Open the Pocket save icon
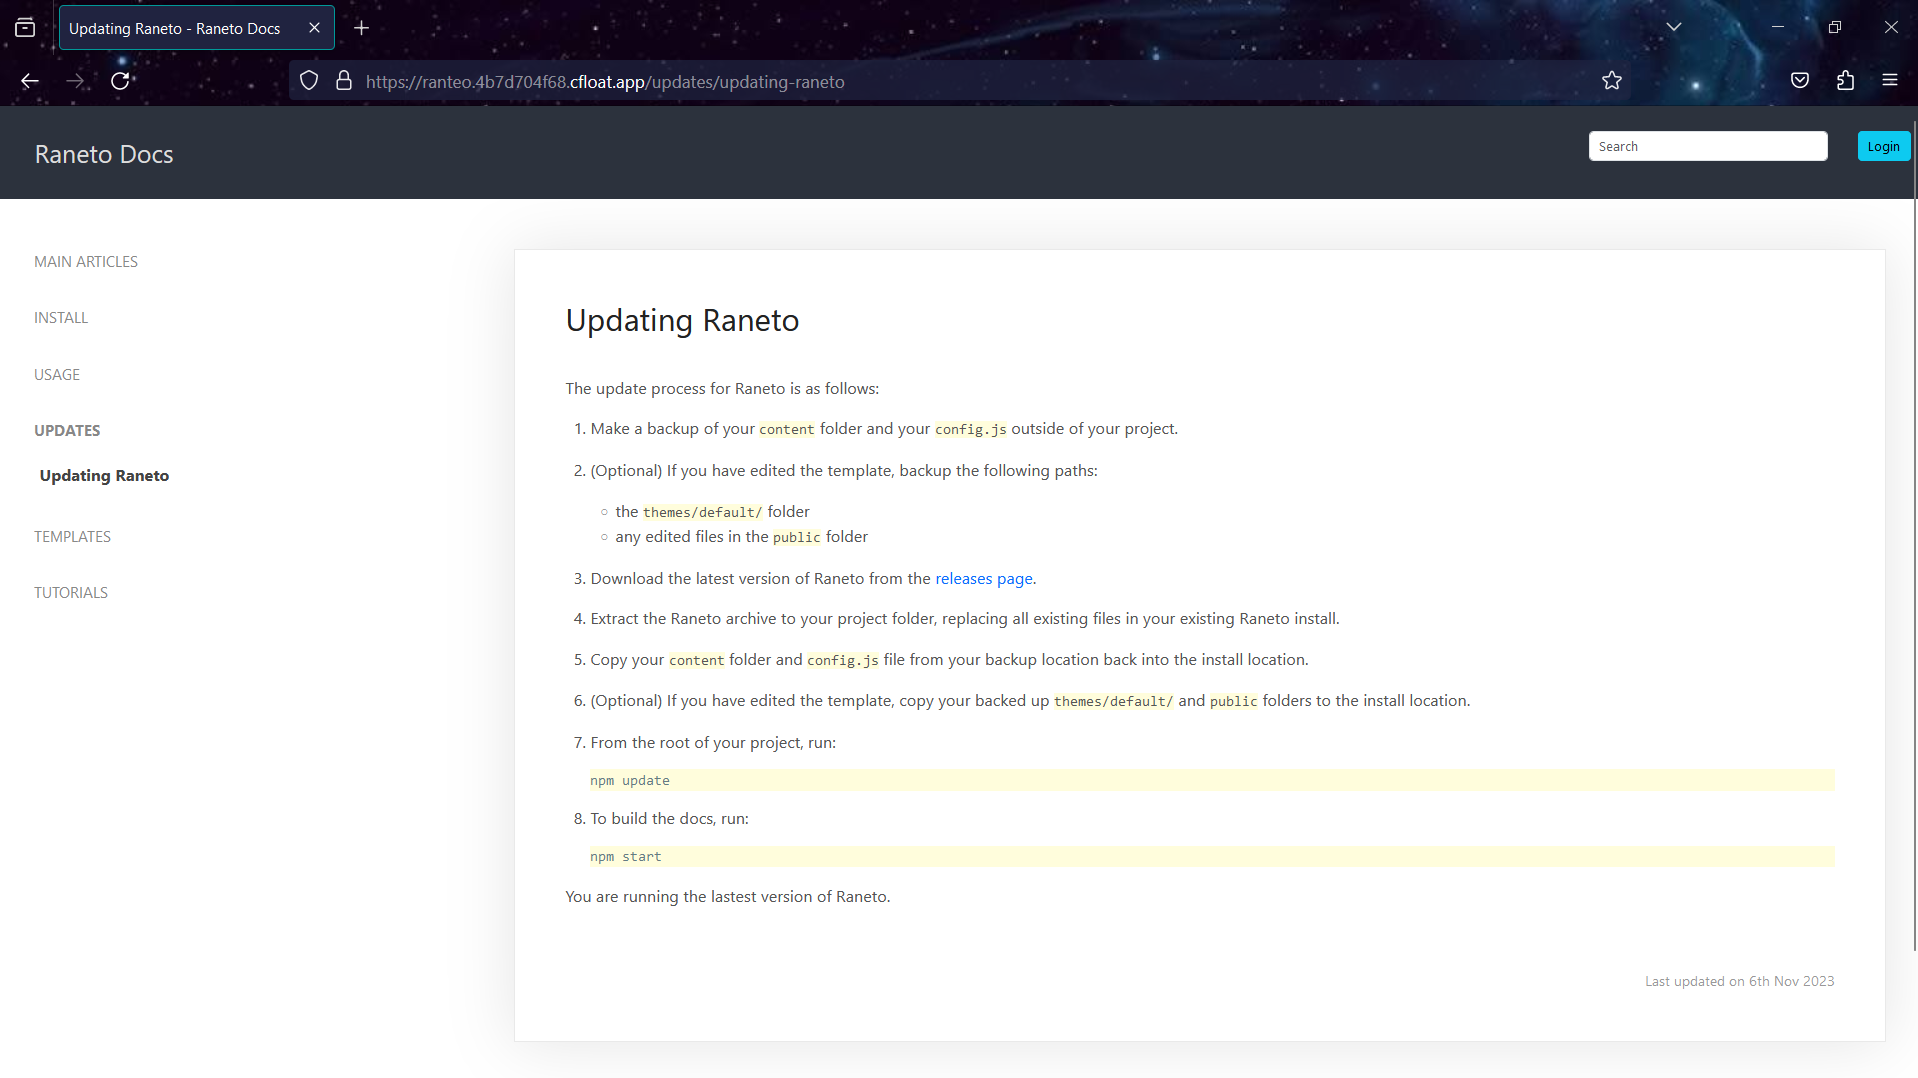This screenshot has height=1078, width=1918. coord(1800,81)
